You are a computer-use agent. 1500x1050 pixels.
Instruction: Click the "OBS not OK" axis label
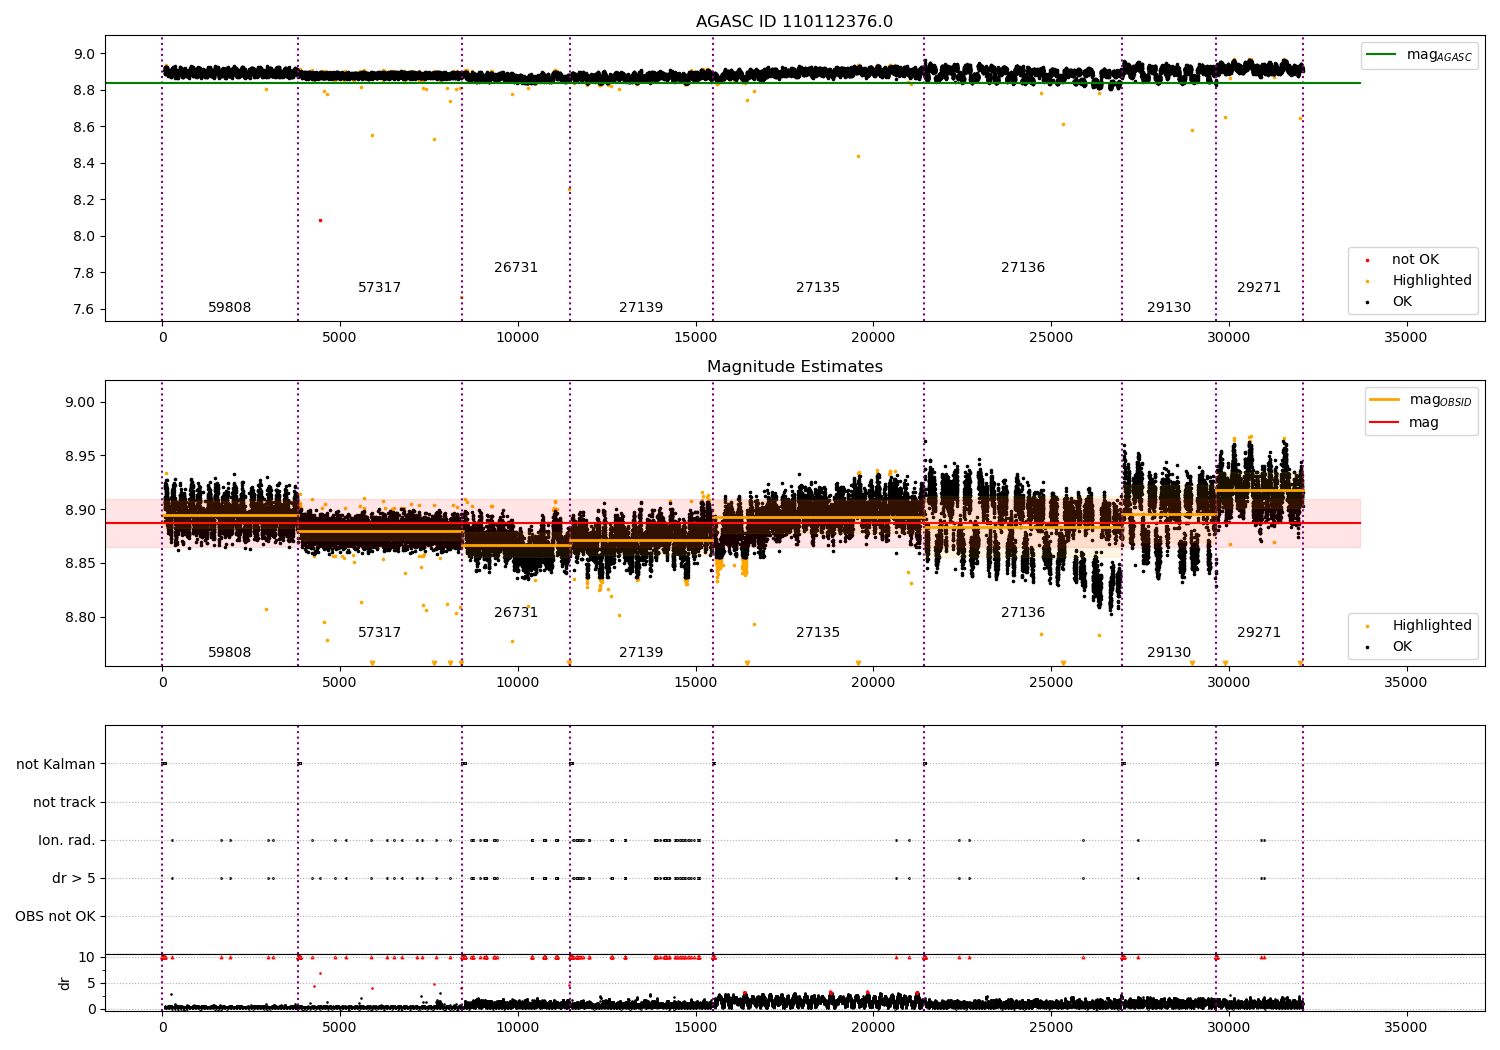[55, 916]
